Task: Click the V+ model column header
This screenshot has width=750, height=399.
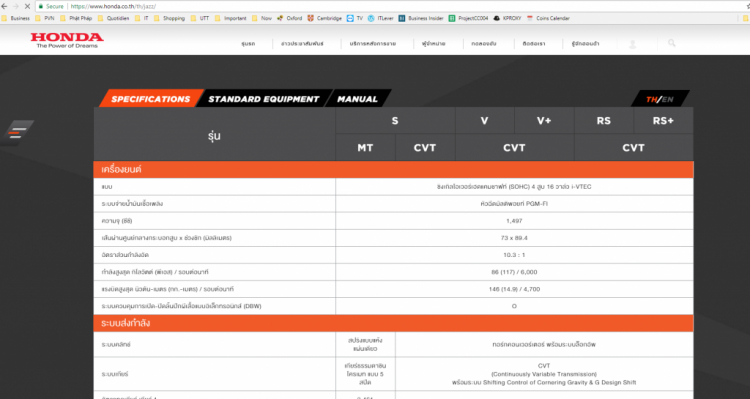Action: click(544, 121)
